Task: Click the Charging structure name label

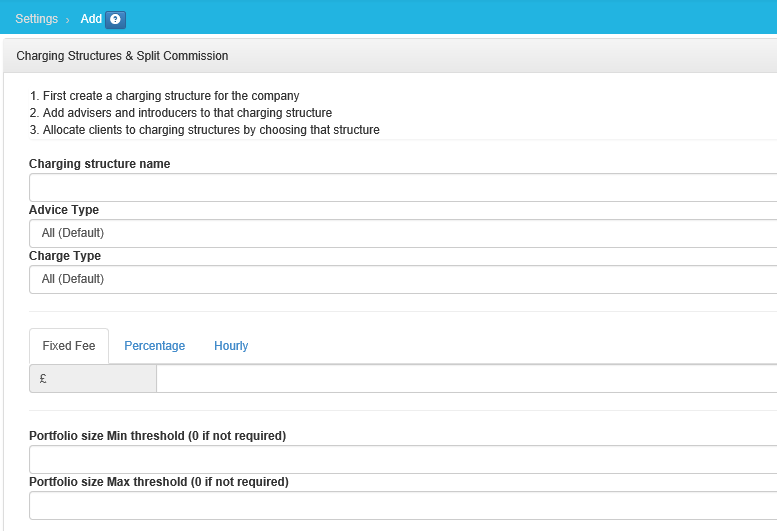Action: [x=99, y=164]
